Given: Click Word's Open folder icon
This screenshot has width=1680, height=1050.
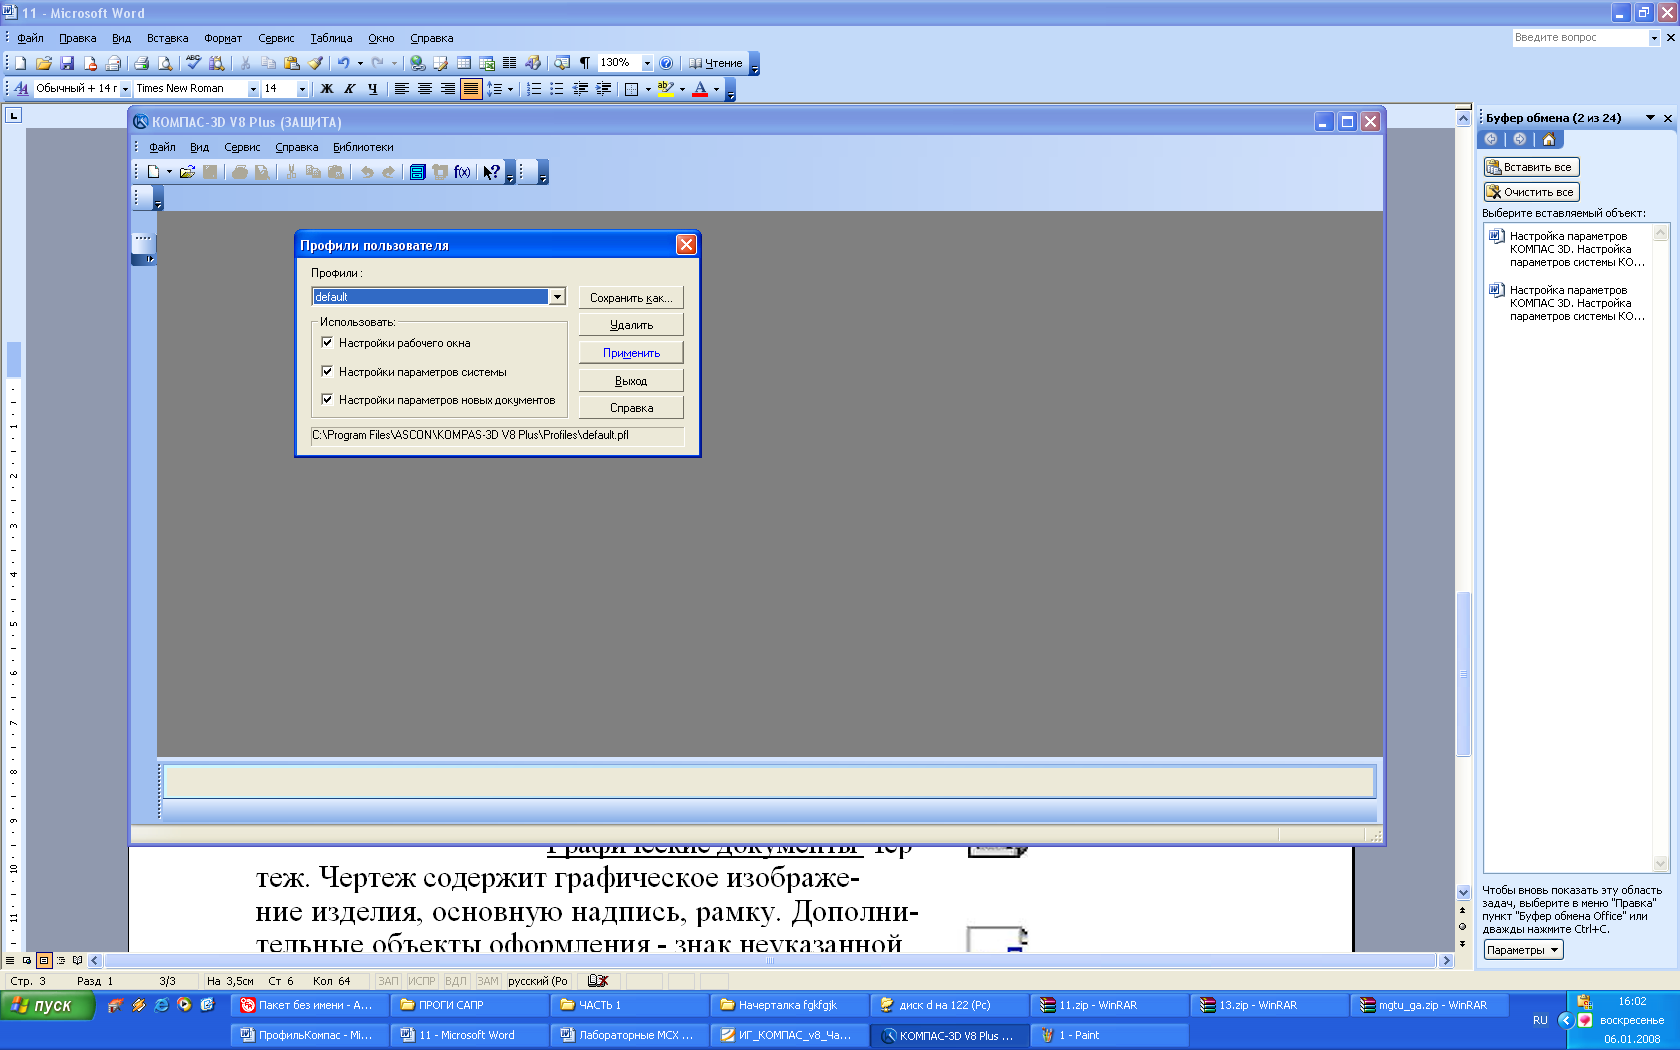Looking at the screenshot, I should (x=44, y=63).
